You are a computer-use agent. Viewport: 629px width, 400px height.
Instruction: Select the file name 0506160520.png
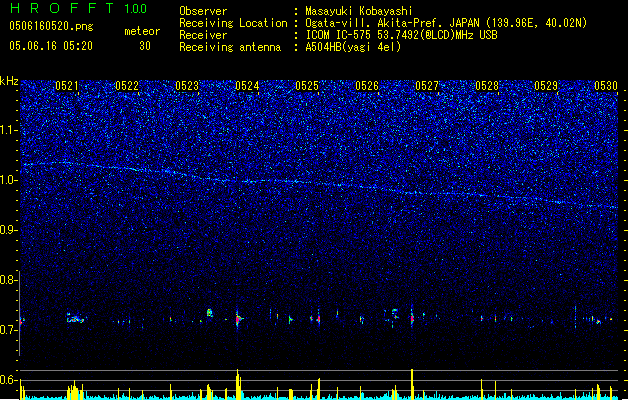tap(51, 26)
